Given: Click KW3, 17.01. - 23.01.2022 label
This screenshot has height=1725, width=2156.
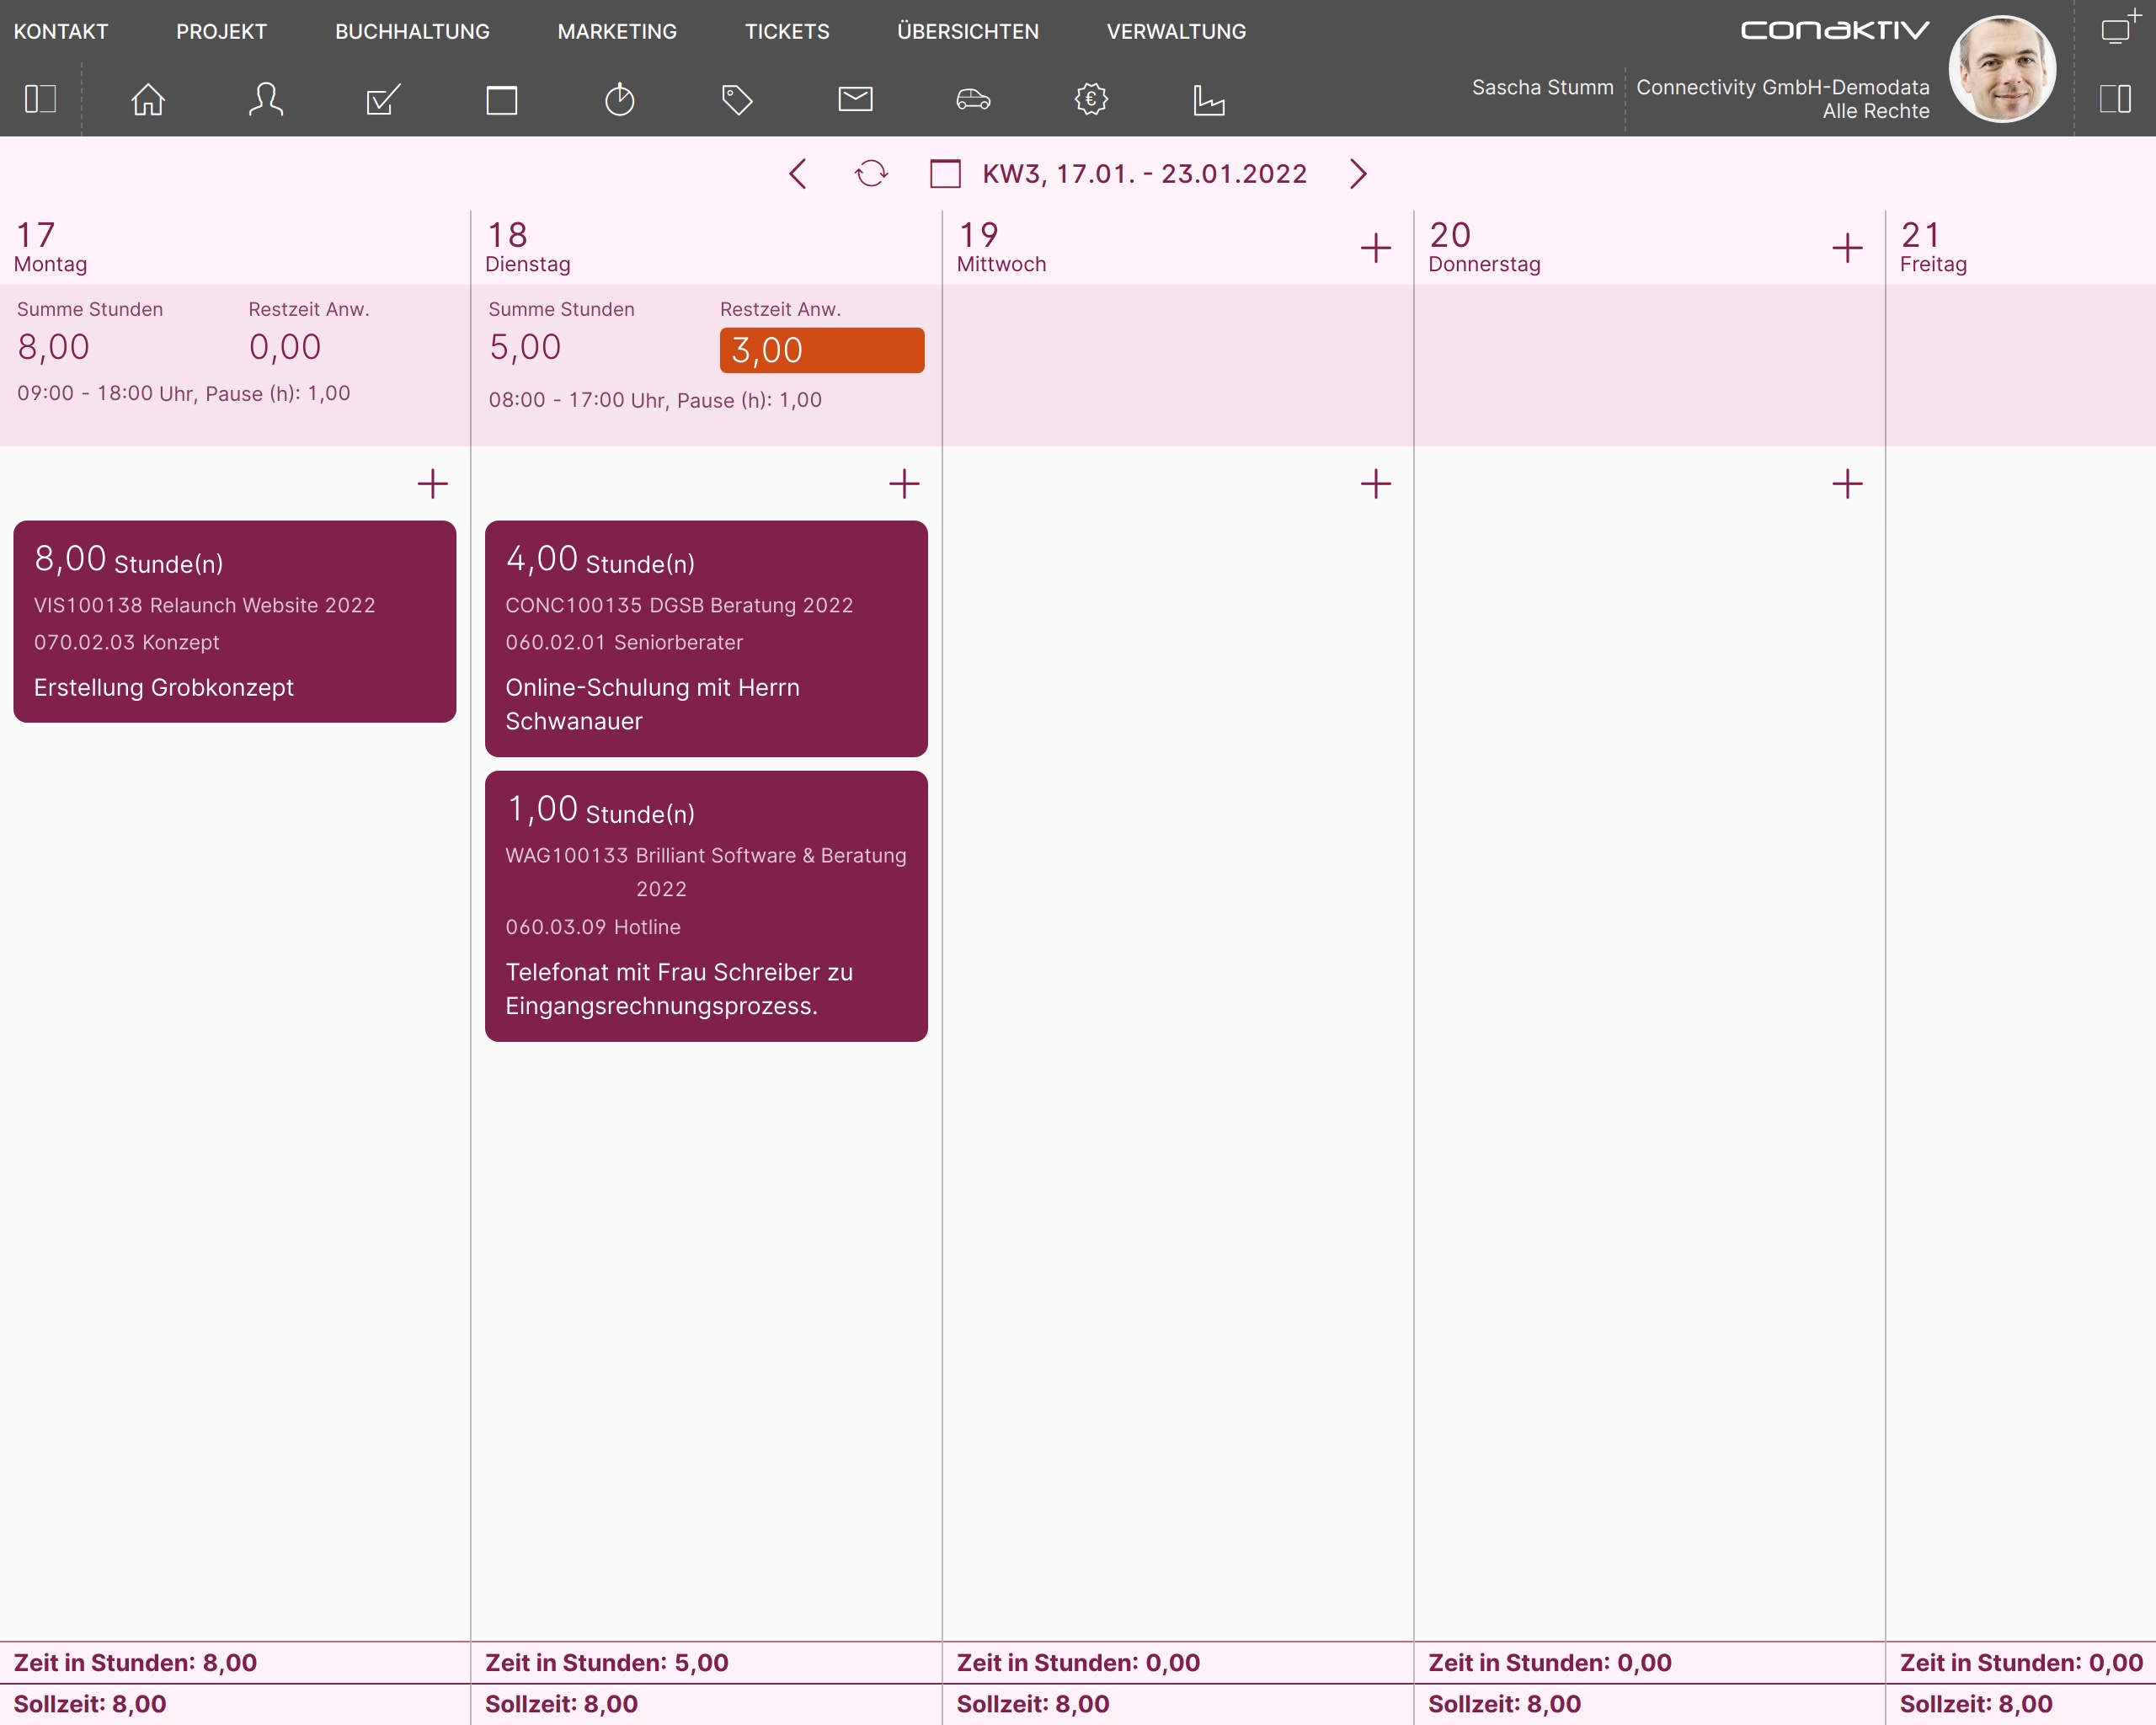Looking at the screenshot, I should [1145, 173].
